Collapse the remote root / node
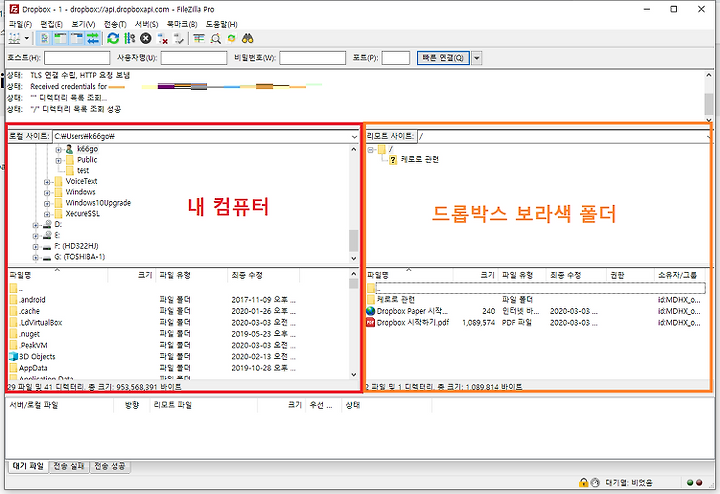 pyautogui.click(x=370, y=150)
